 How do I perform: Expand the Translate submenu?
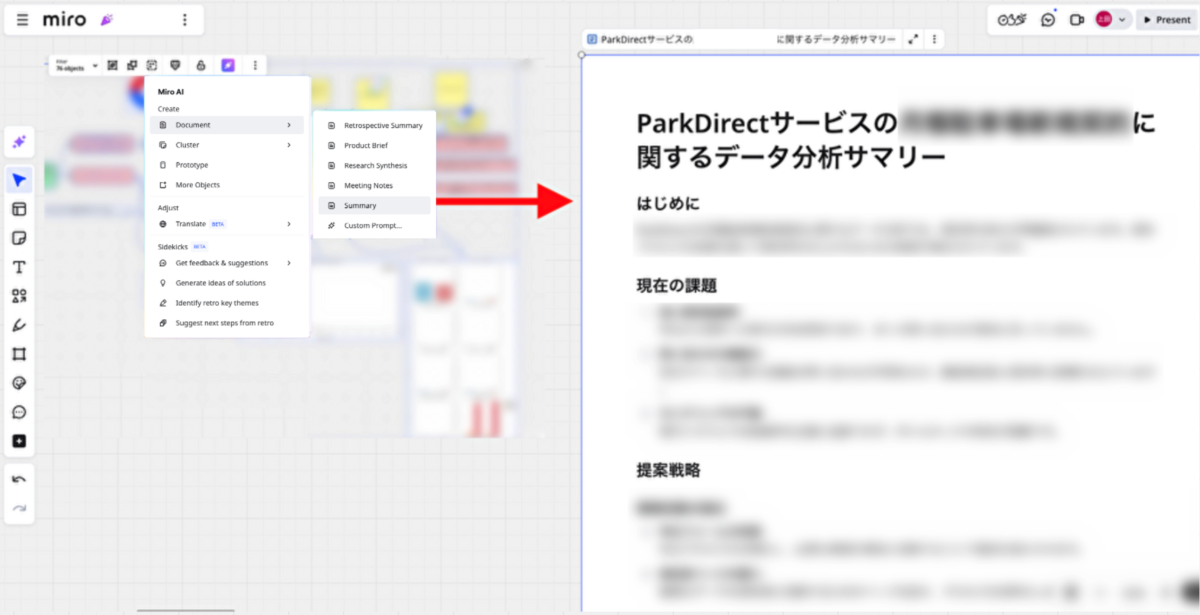227,224
